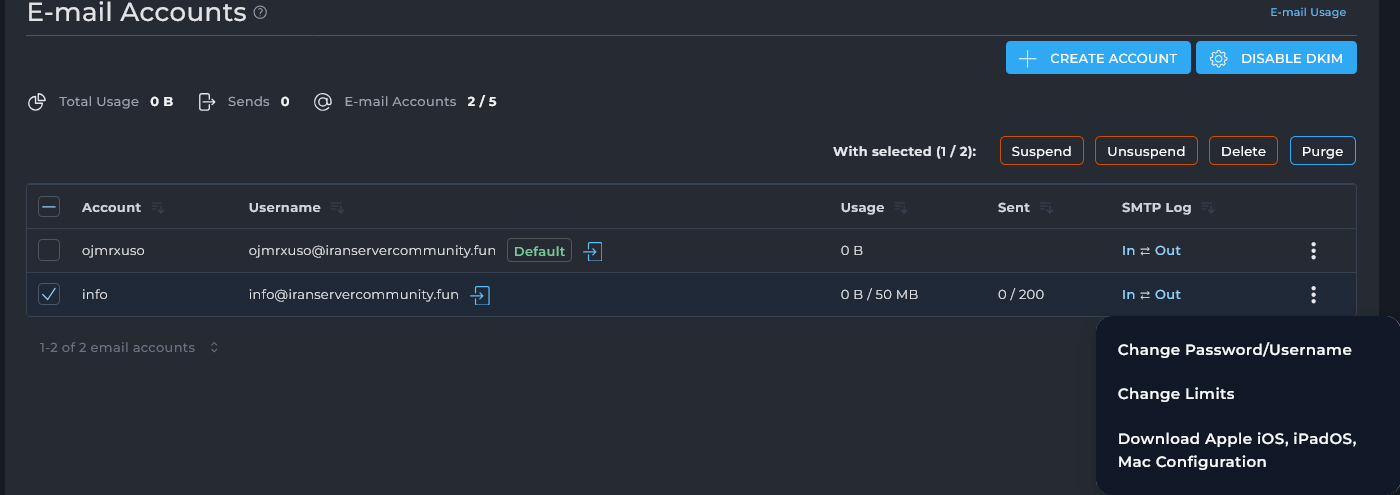Toggle the select-all header checkbox

pos(49,207)
